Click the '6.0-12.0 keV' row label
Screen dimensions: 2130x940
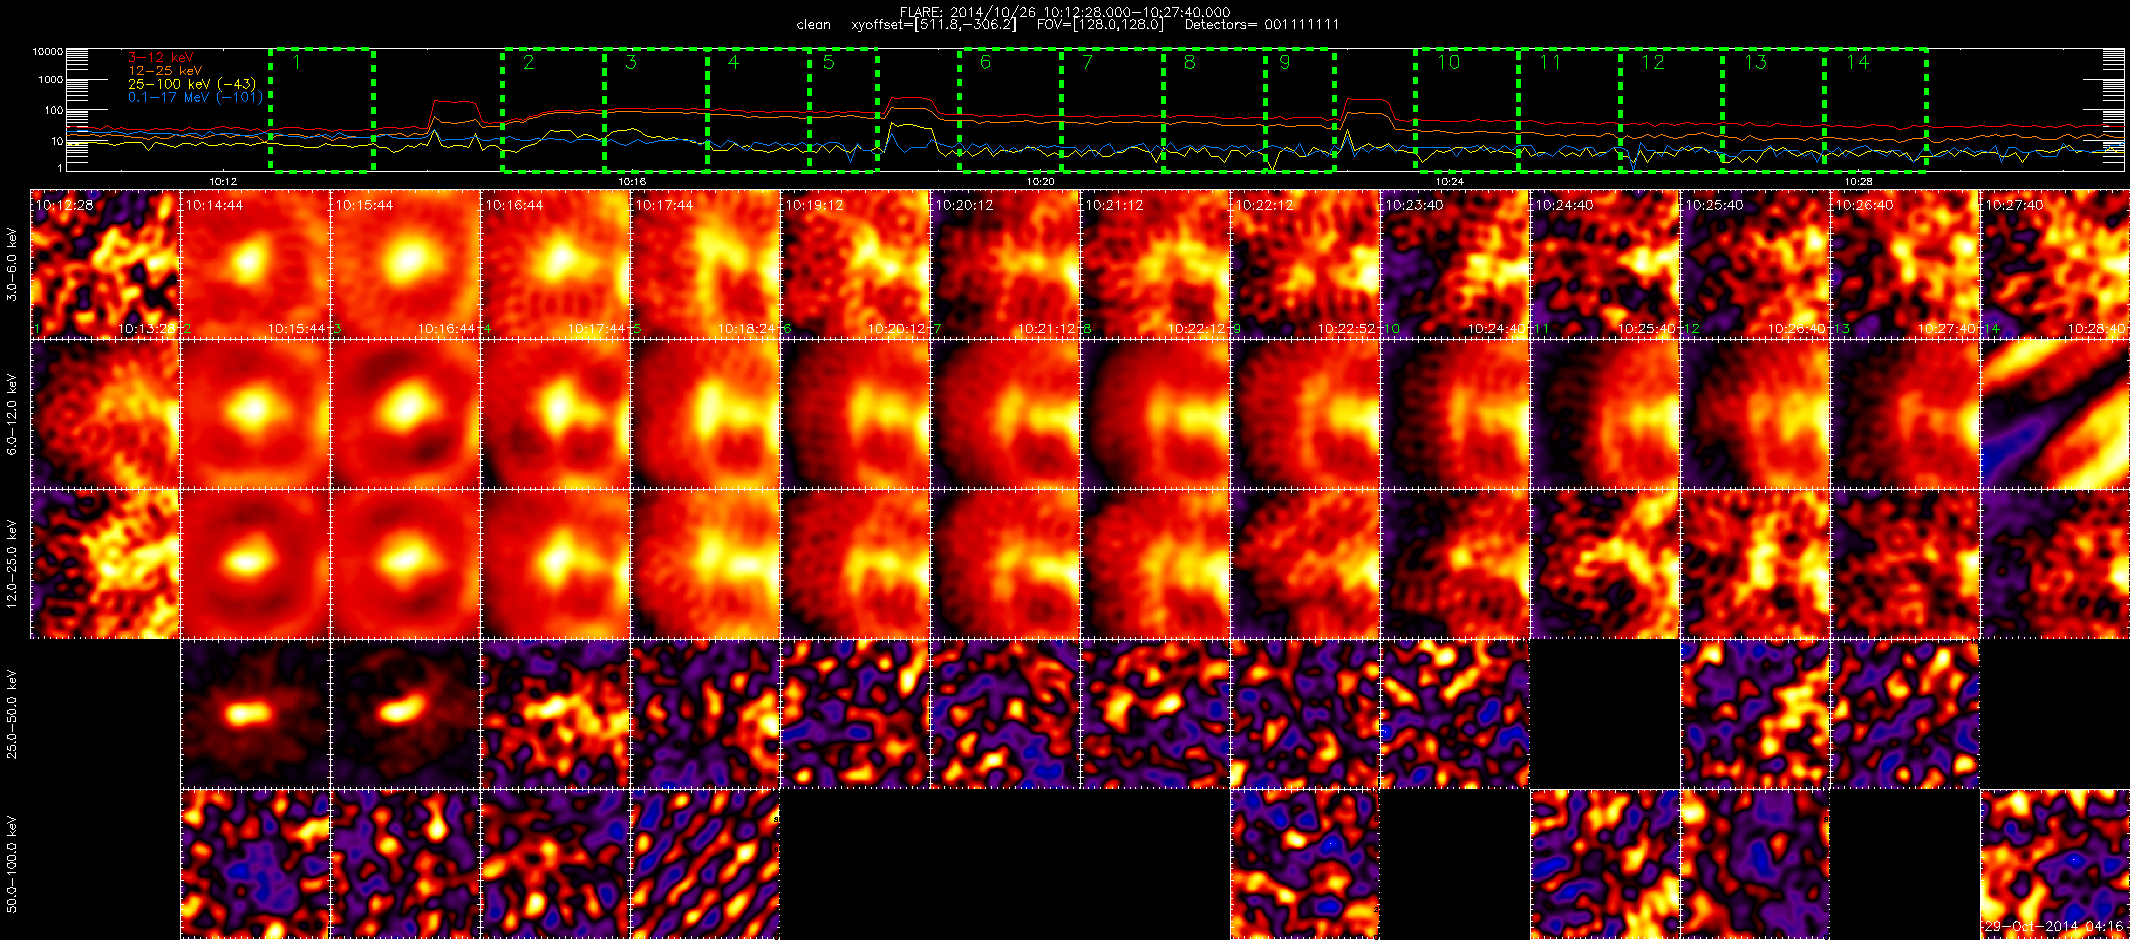[x=12, y=414]
